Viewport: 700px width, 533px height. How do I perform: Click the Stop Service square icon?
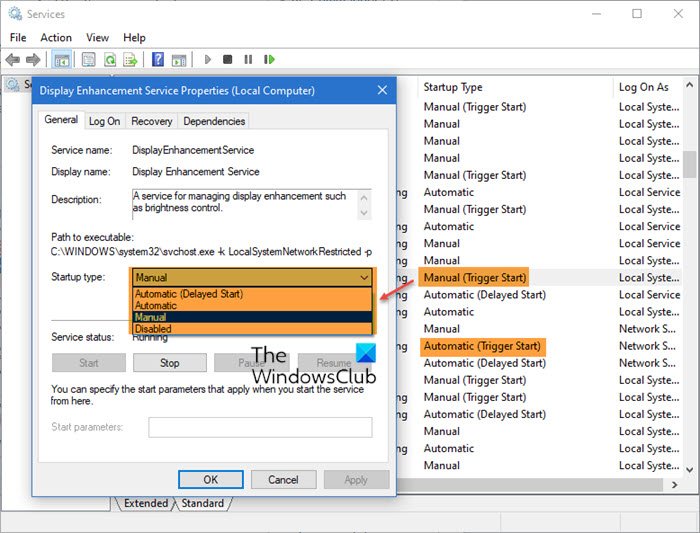click(x=228, y=60)
